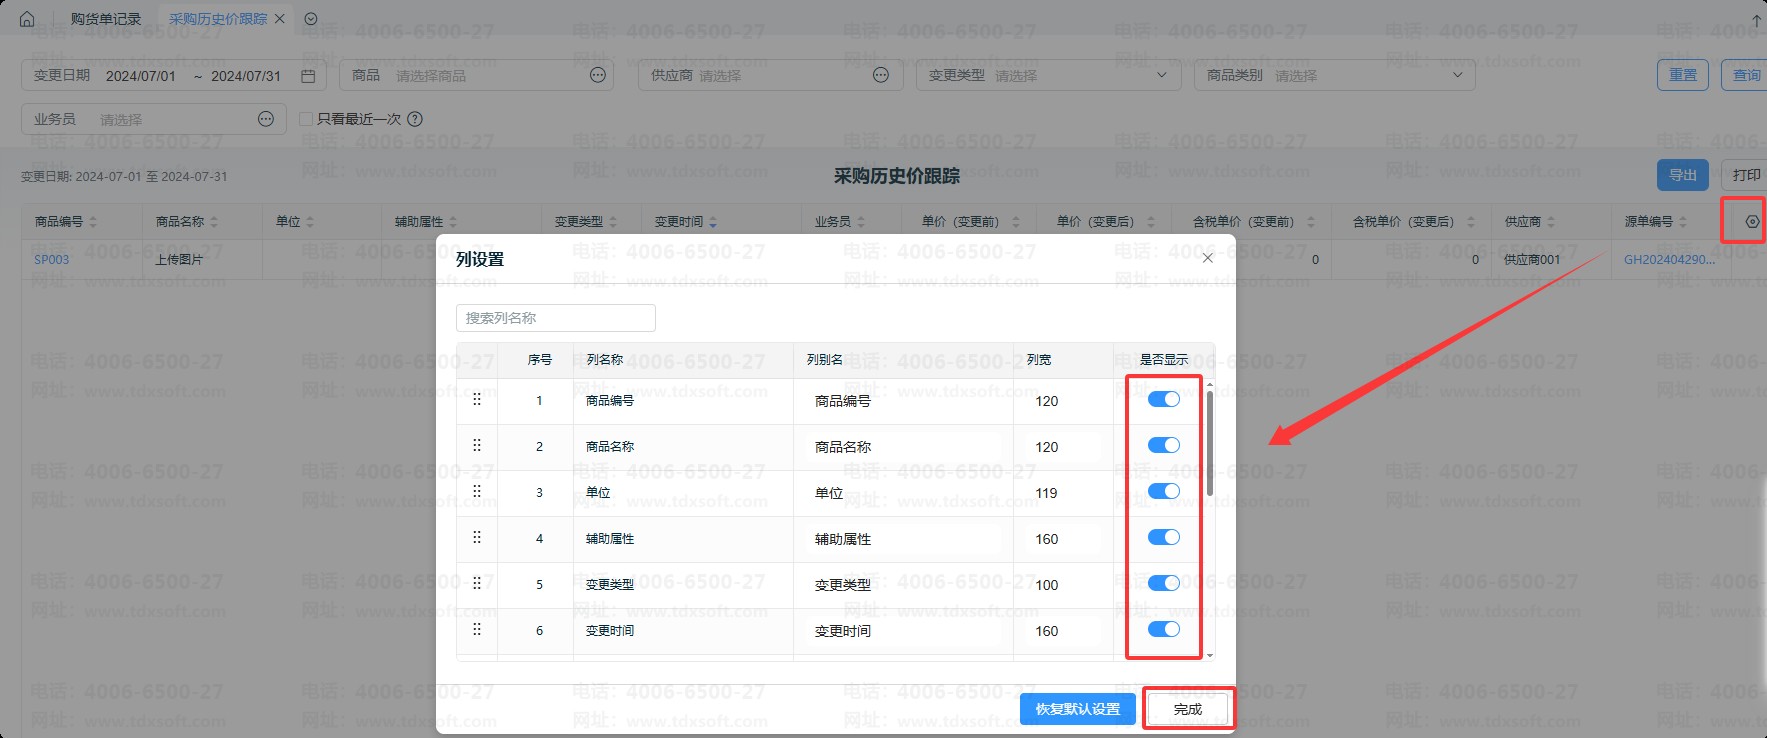Check the 只看最近一次 checkbox
This screenshot has height=738, width=1767.
[306, 119]
